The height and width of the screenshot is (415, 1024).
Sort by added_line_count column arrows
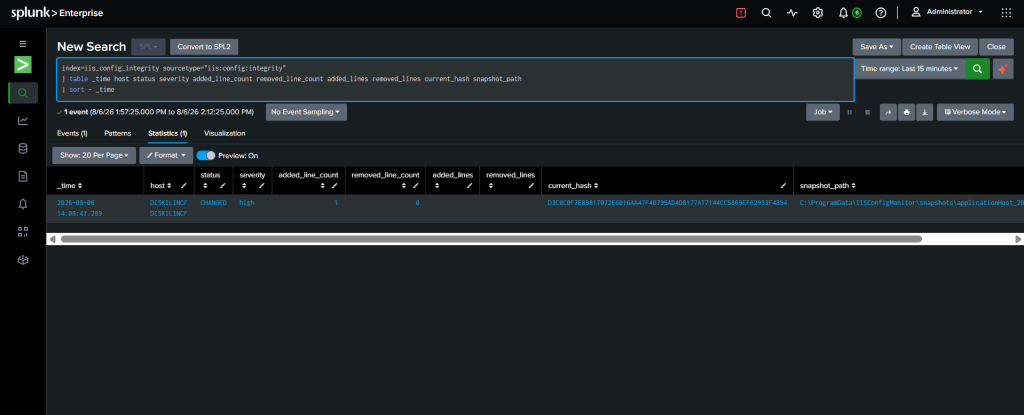coord(323,187)
